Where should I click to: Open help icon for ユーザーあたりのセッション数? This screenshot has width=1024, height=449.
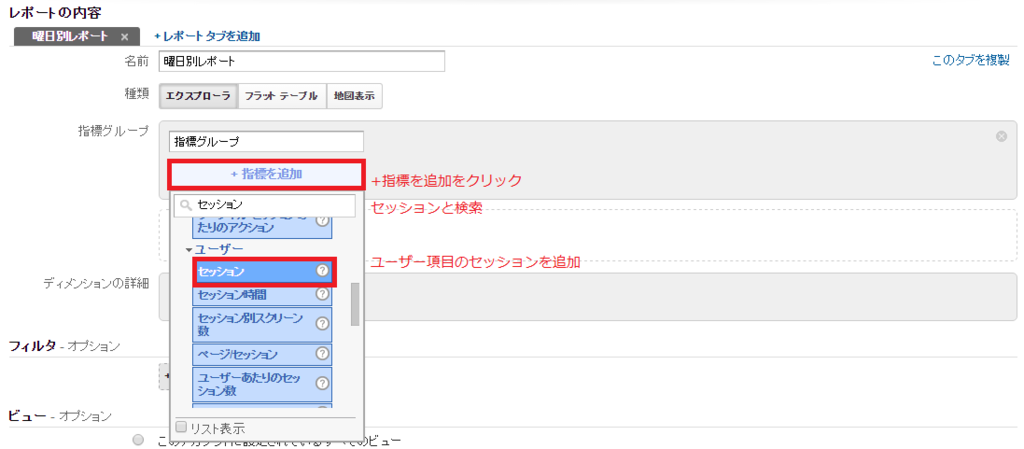coord(322,384)
